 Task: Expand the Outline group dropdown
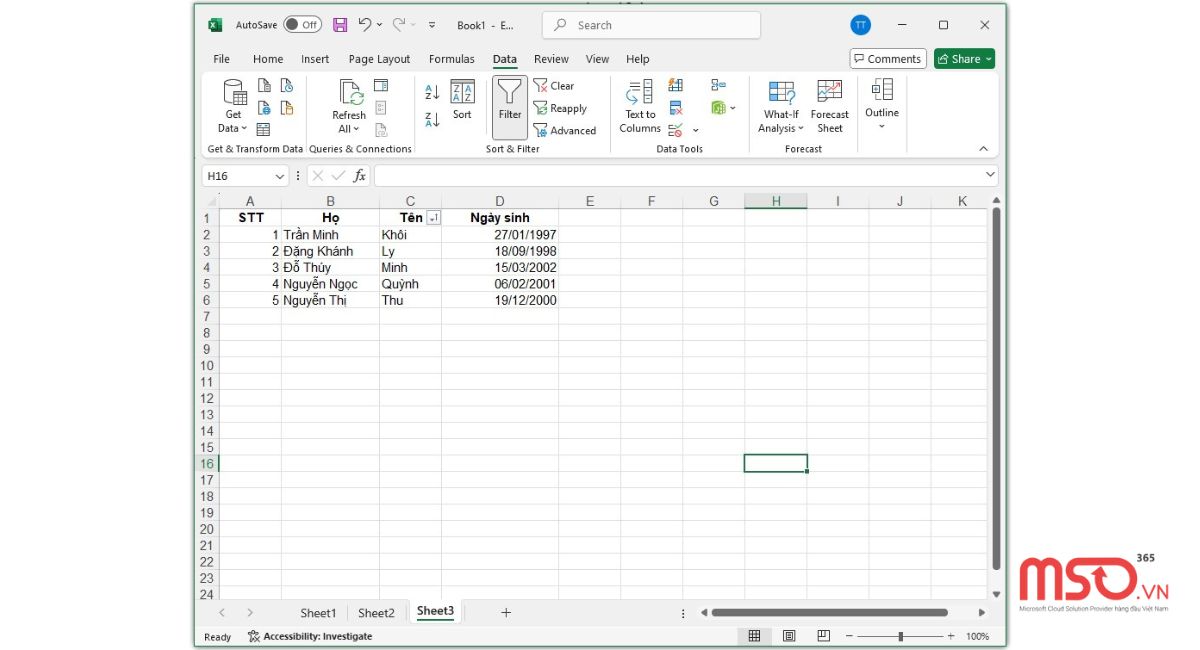point(882,105)
